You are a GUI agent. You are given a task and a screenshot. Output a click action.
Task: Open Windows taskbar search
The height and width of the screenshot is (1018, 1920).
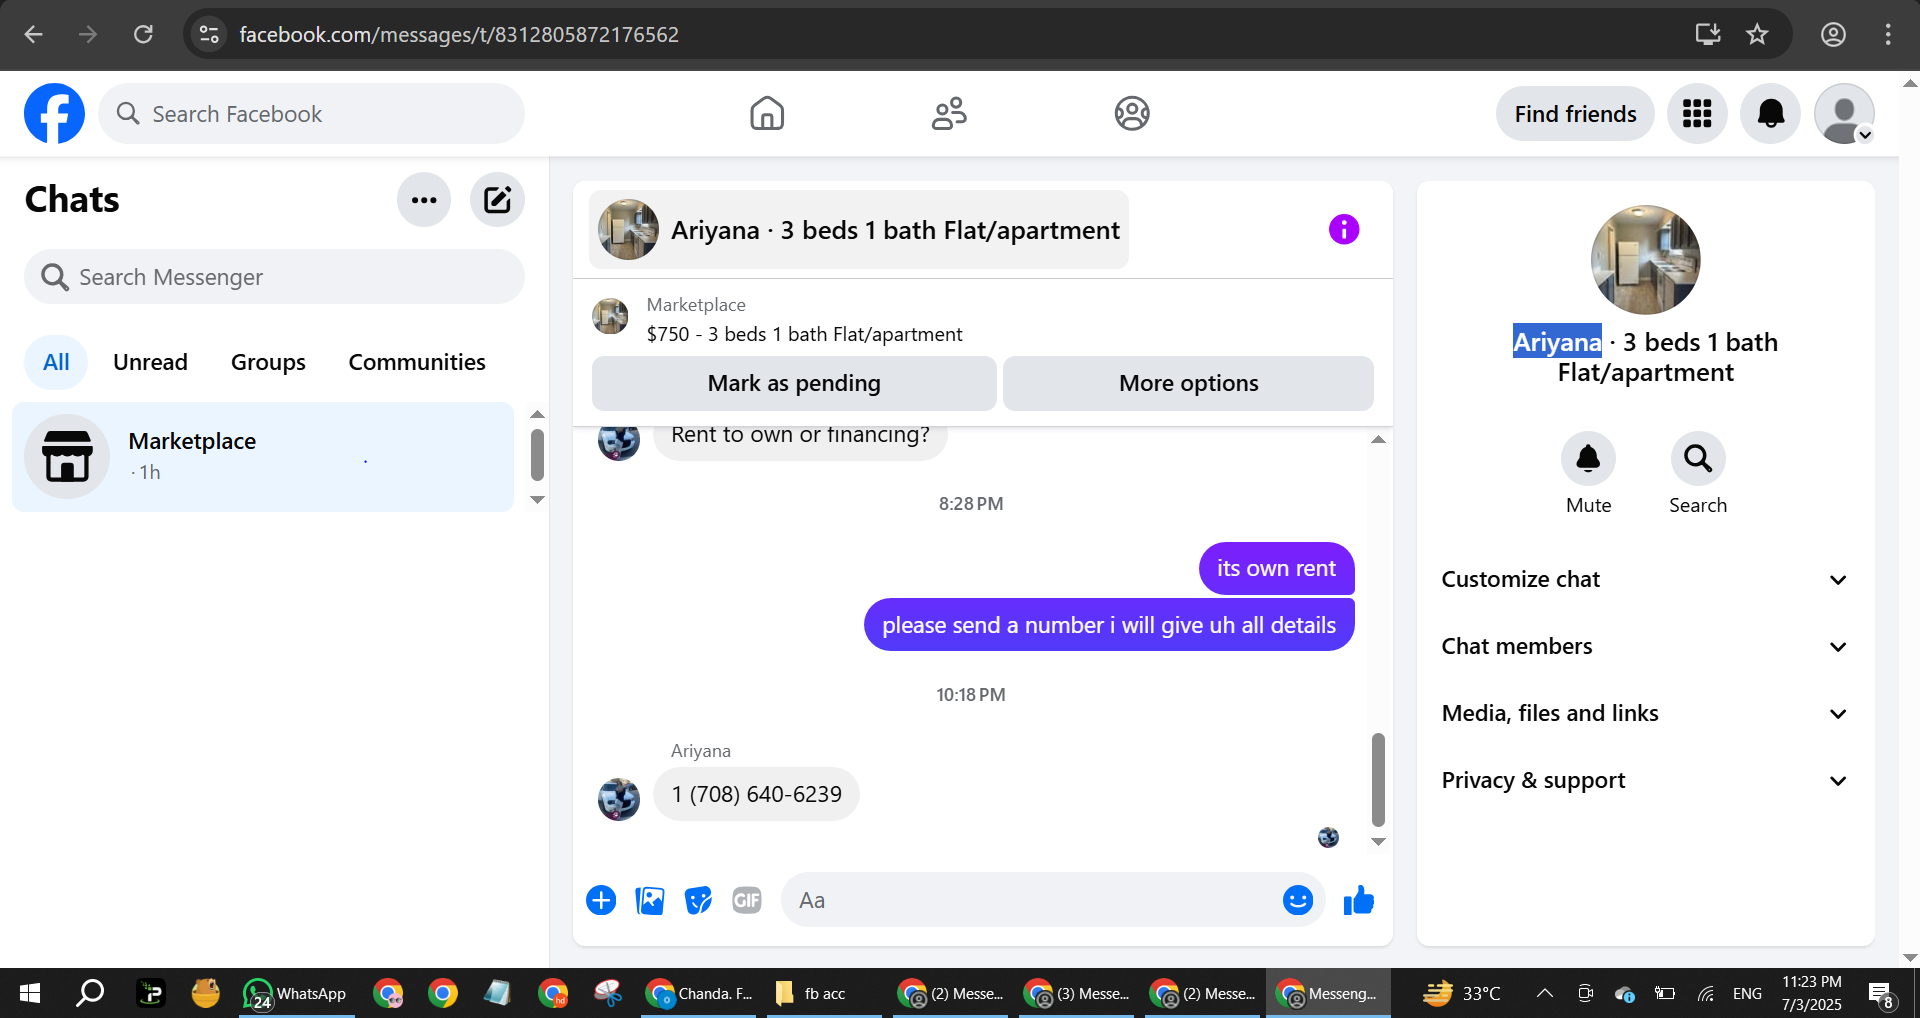coord(90,993)
